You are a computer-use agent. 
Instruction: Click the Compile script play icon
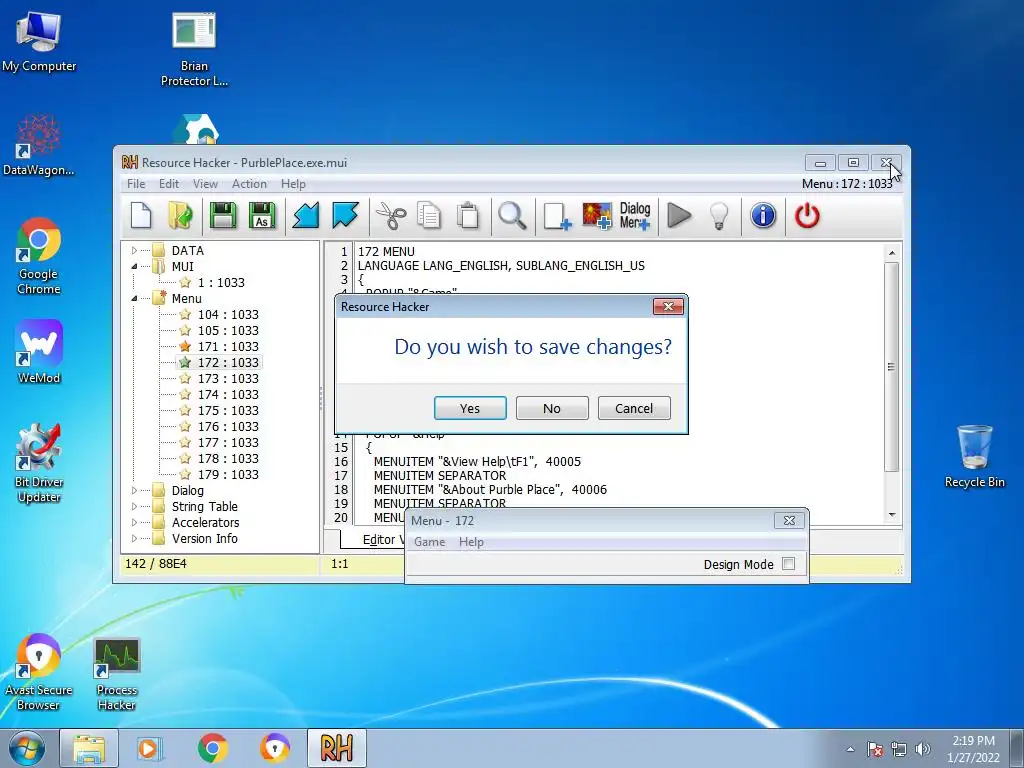click(x=679, y=216)
